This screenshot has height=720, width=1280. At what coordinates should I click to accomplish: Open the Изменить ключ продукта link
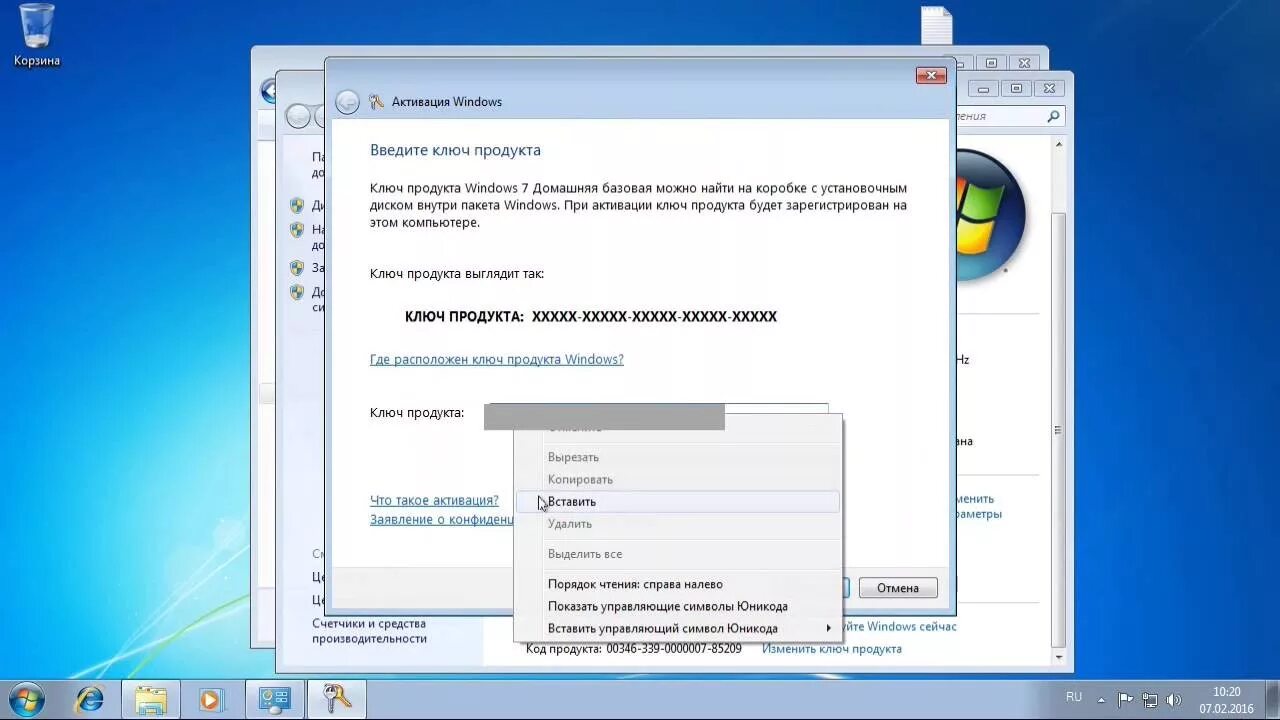click(832, 649)
